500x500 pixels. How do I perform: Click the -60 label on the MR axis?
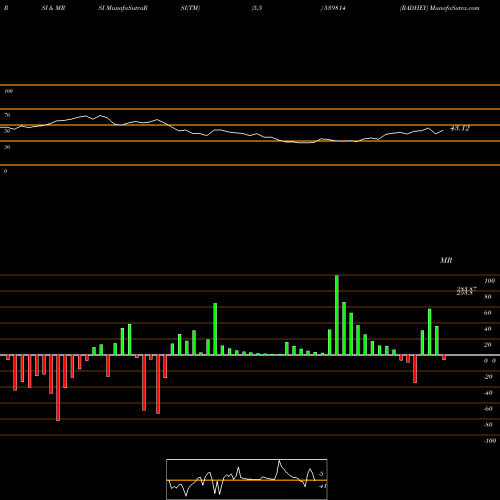coord(488,409)
